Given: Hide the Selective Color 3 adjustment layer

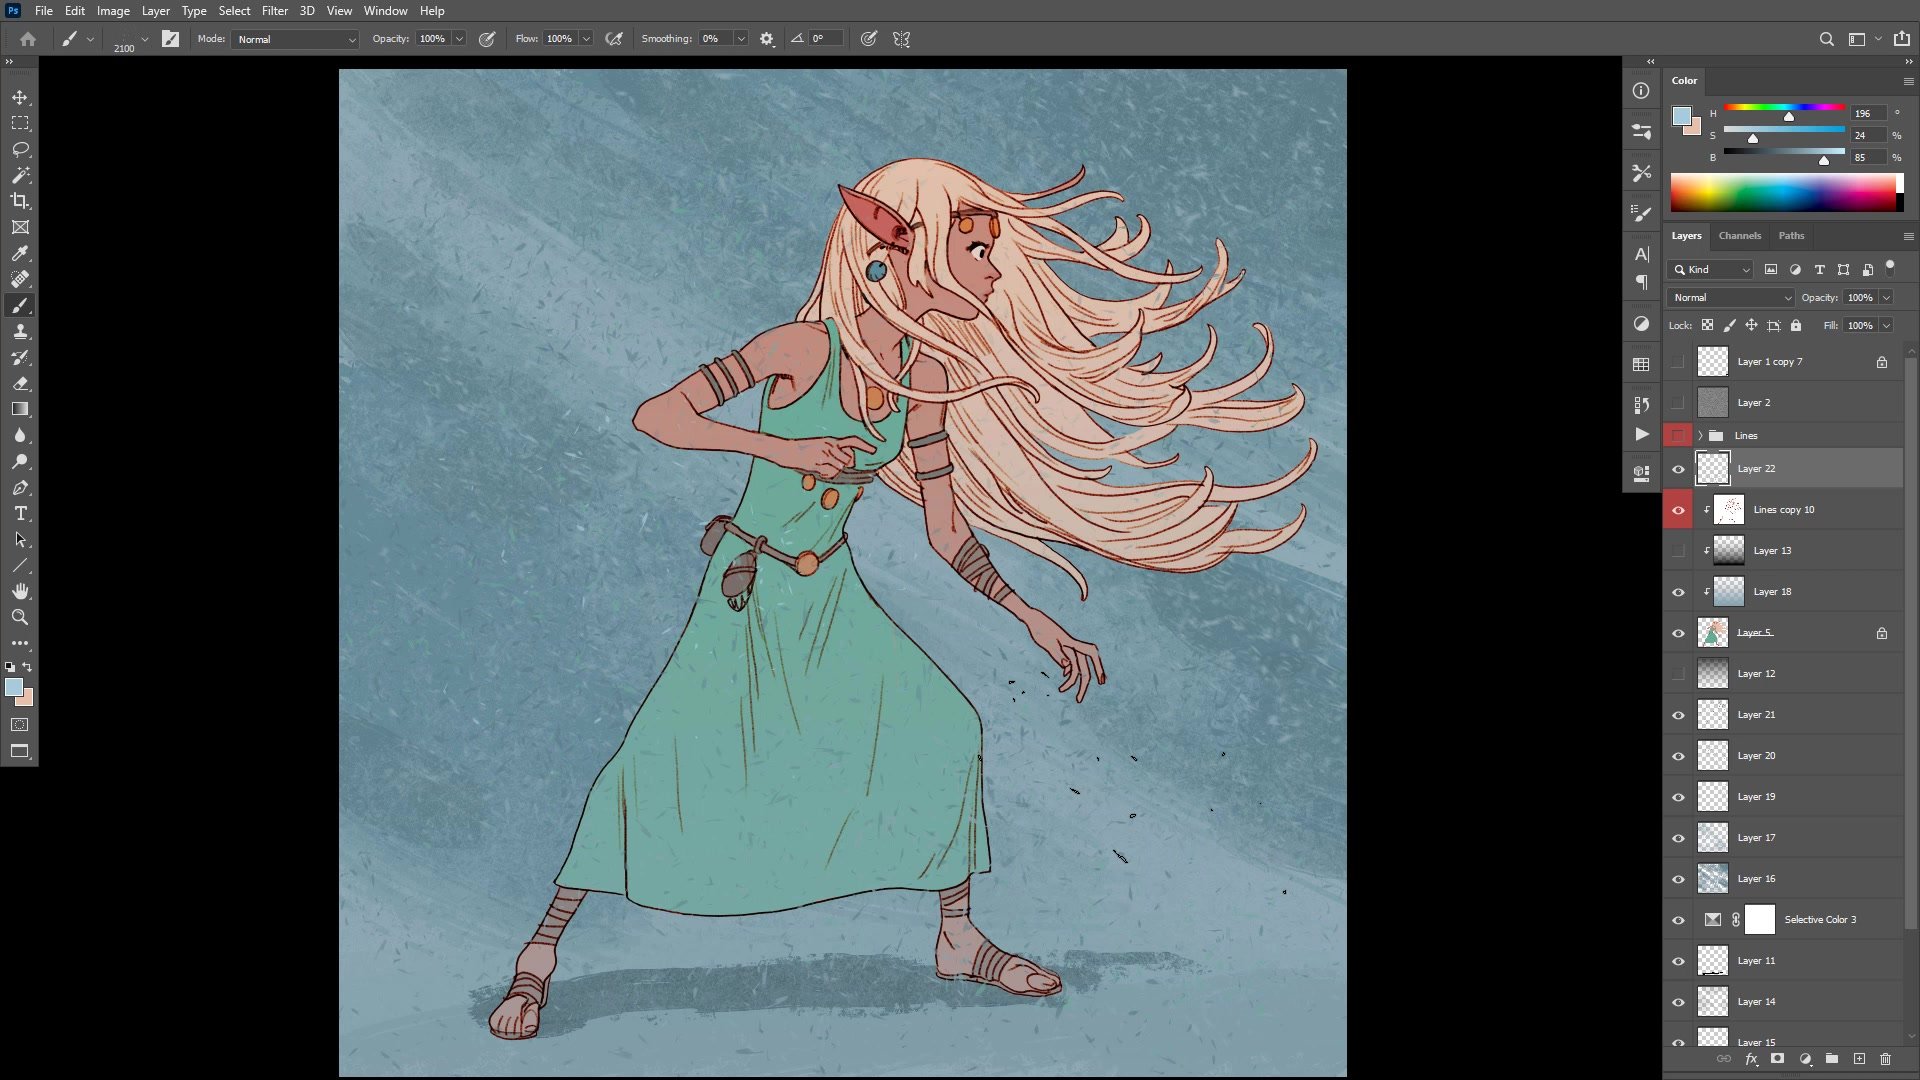Looking at the screenshot, I should [x=1678, y=920].
